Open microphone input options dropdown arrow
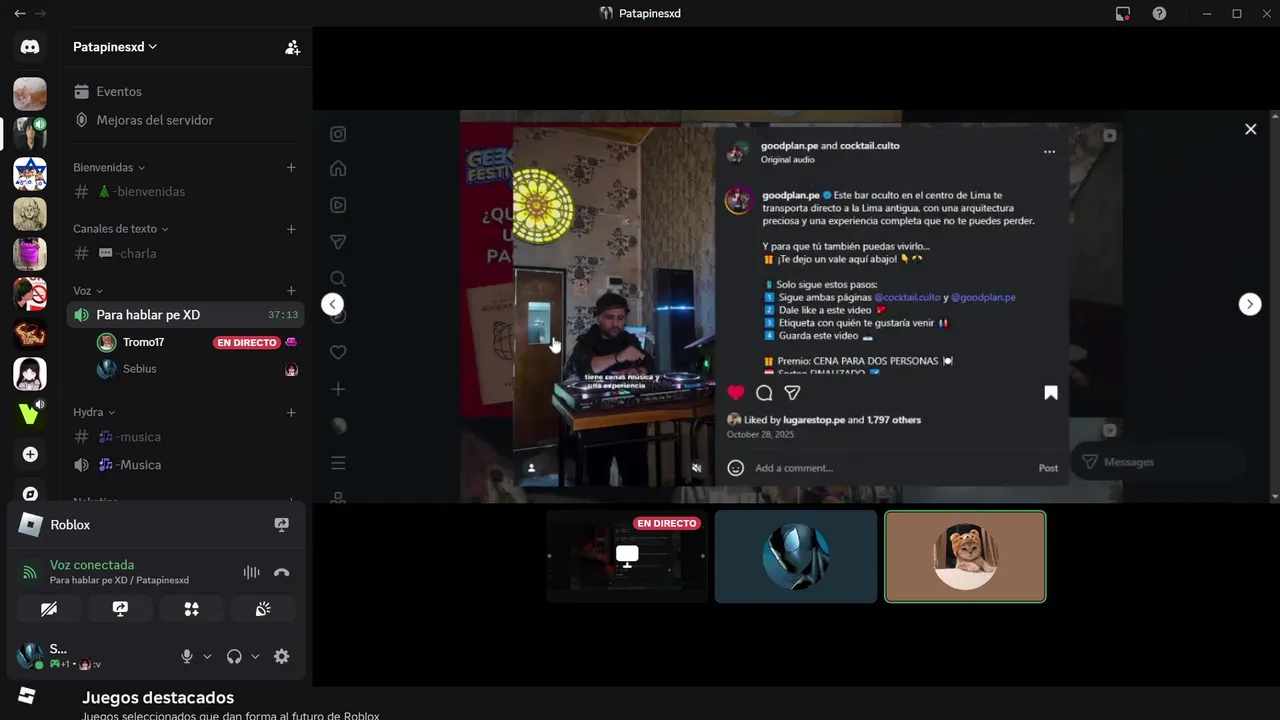 207,657
